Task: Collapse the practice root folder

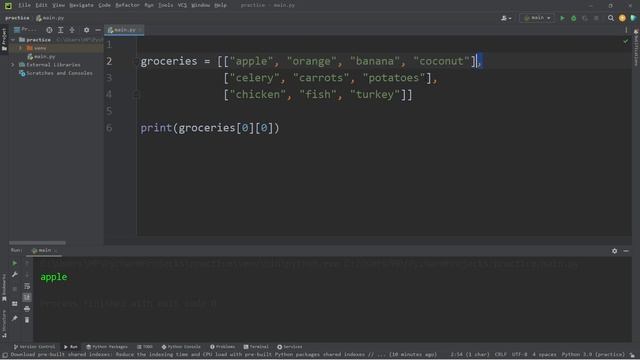Action: 13,40
